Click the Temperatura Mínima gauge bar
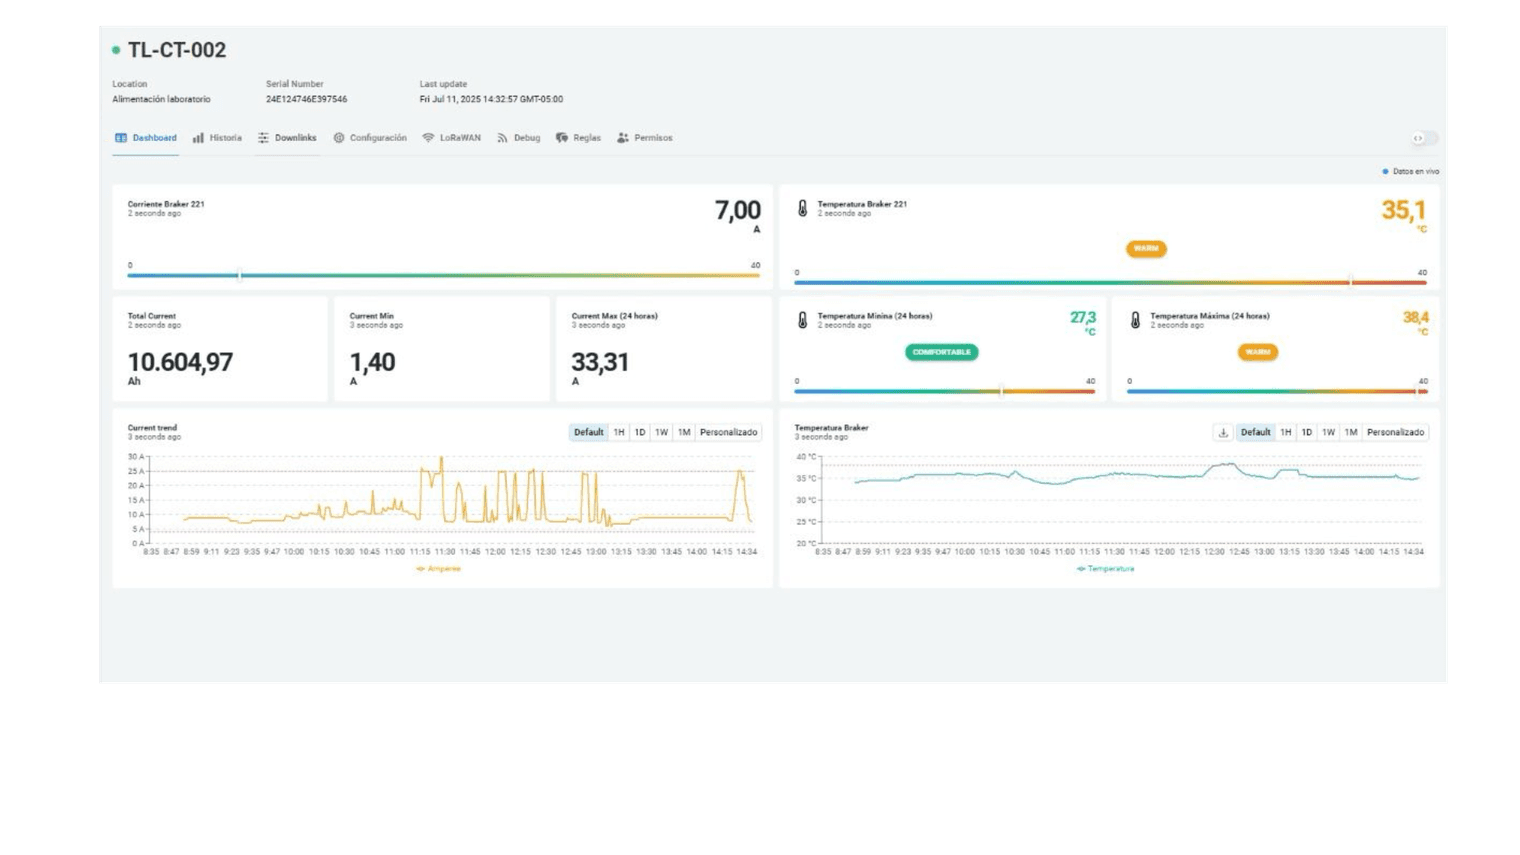Viewport: 1520px width, 855px height. click(x=944, y=391)
